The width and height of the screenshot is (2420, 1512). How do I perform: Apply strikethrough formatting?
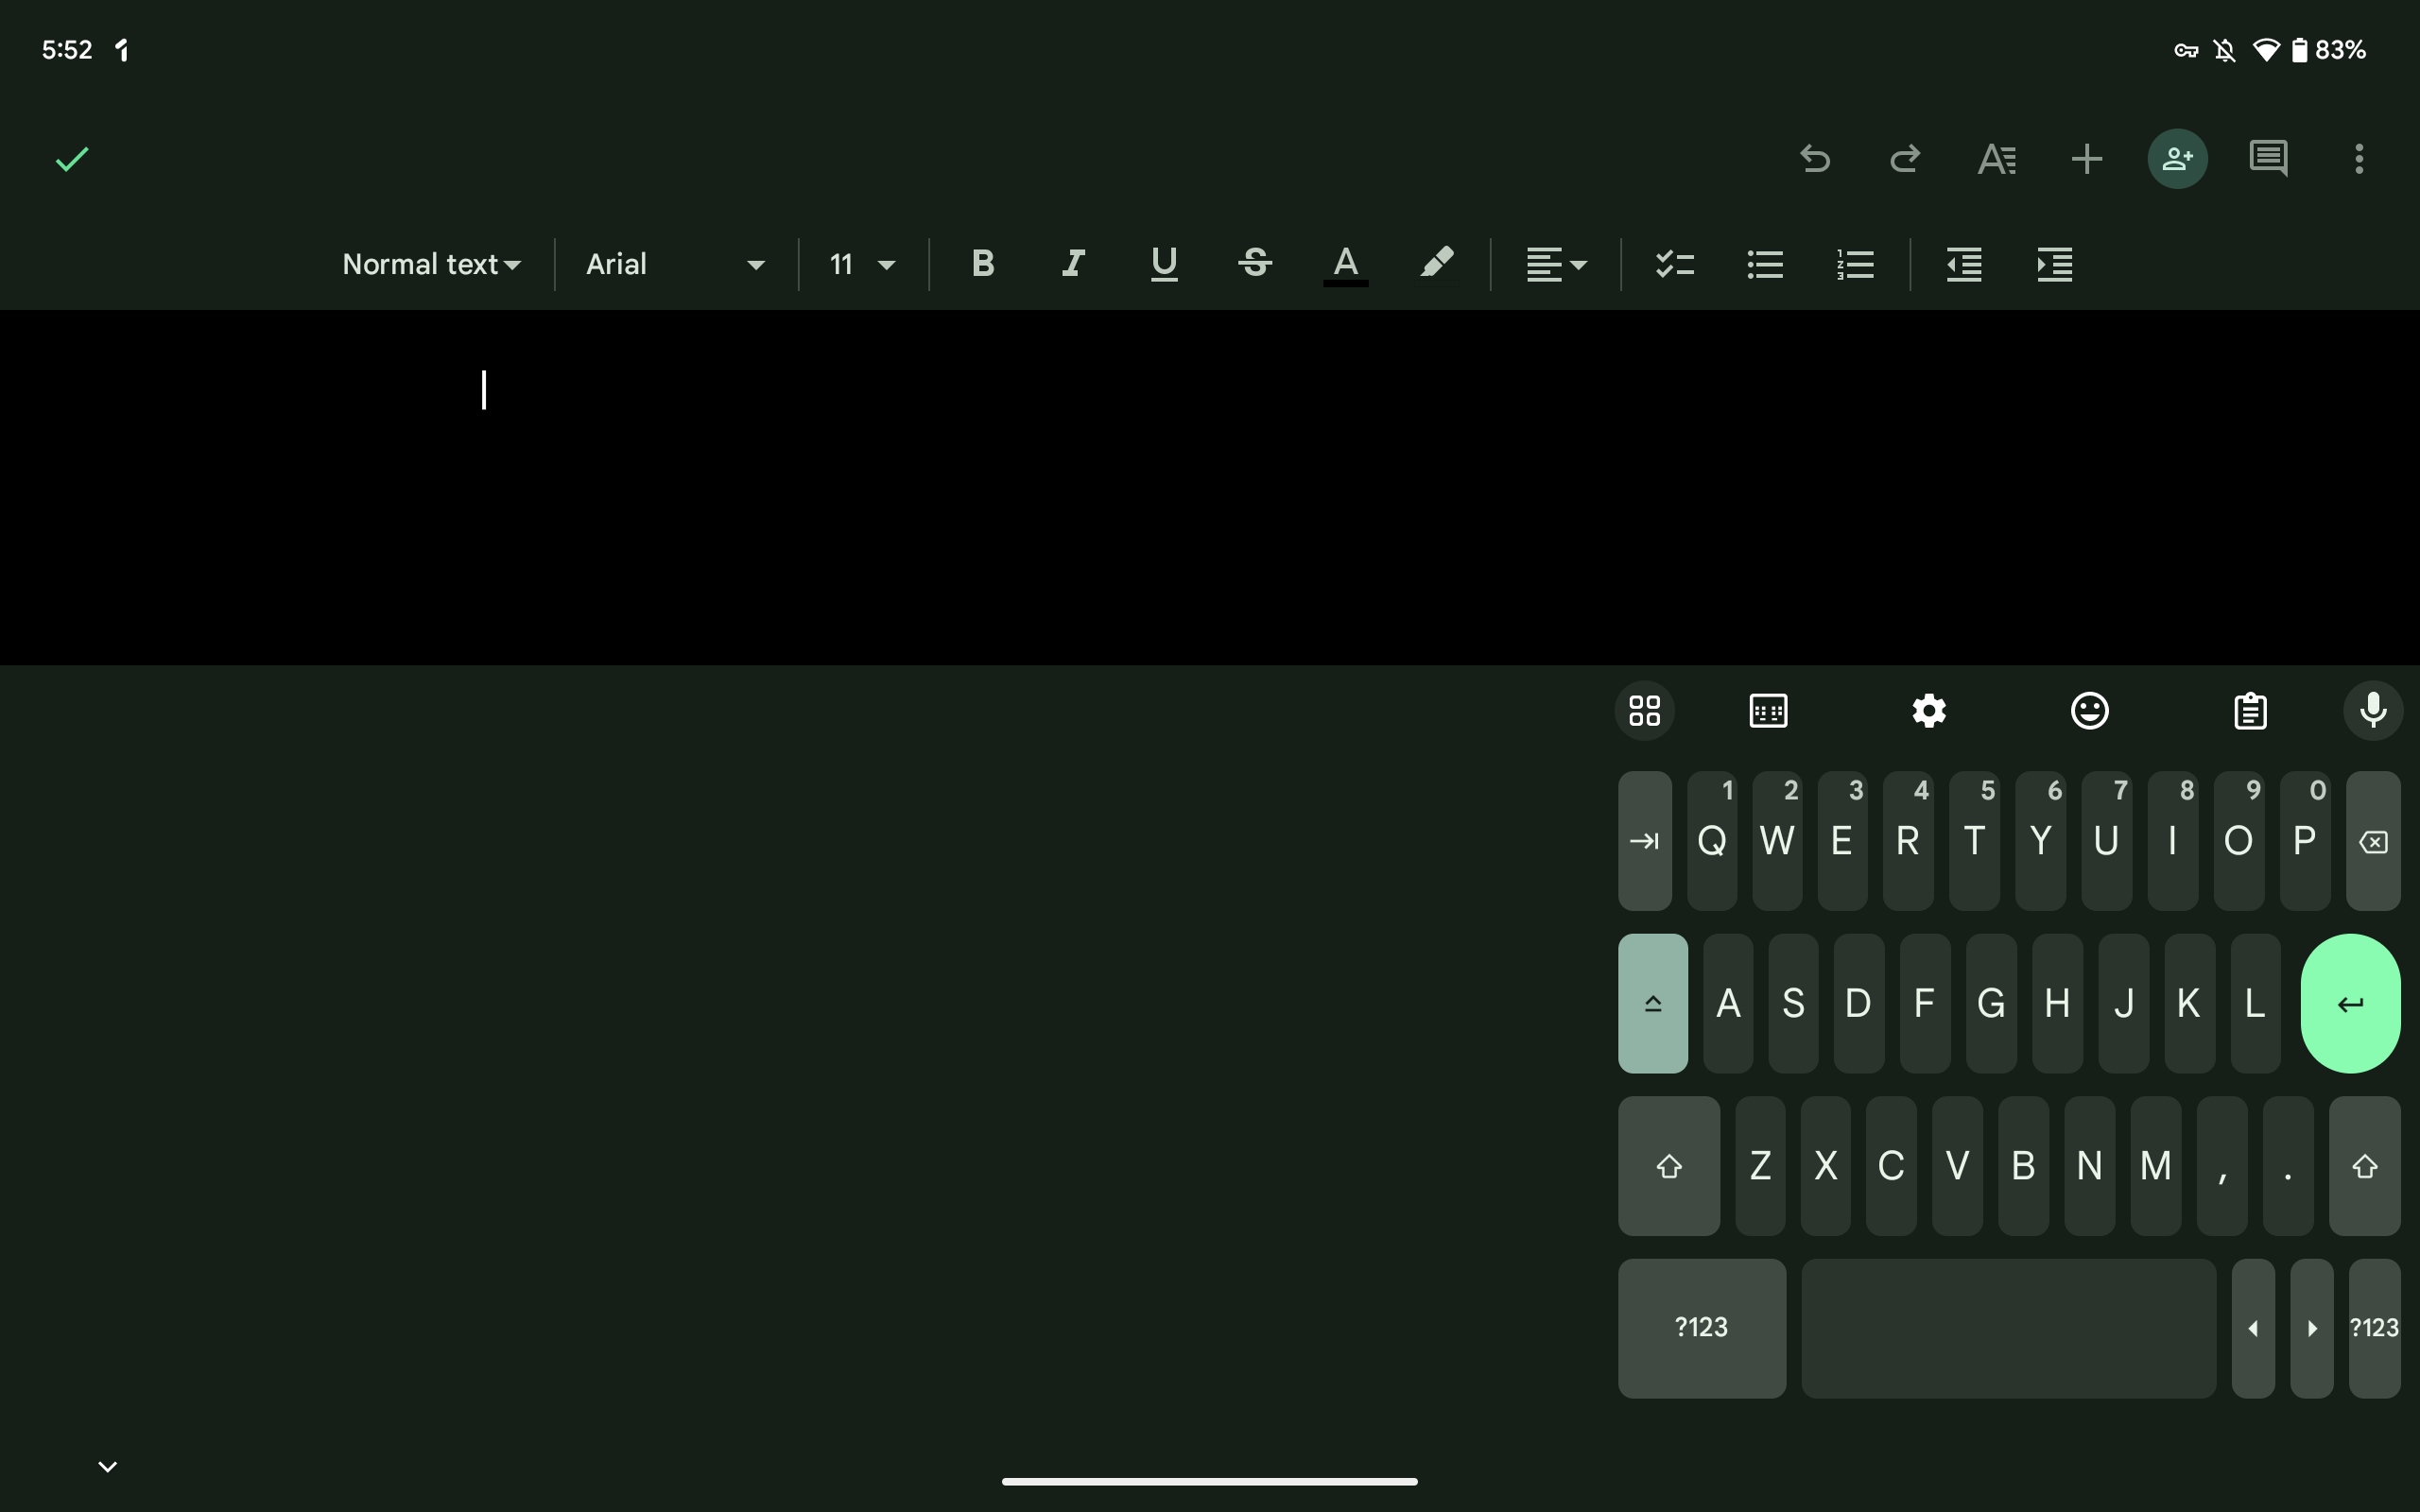(1255, 263)
